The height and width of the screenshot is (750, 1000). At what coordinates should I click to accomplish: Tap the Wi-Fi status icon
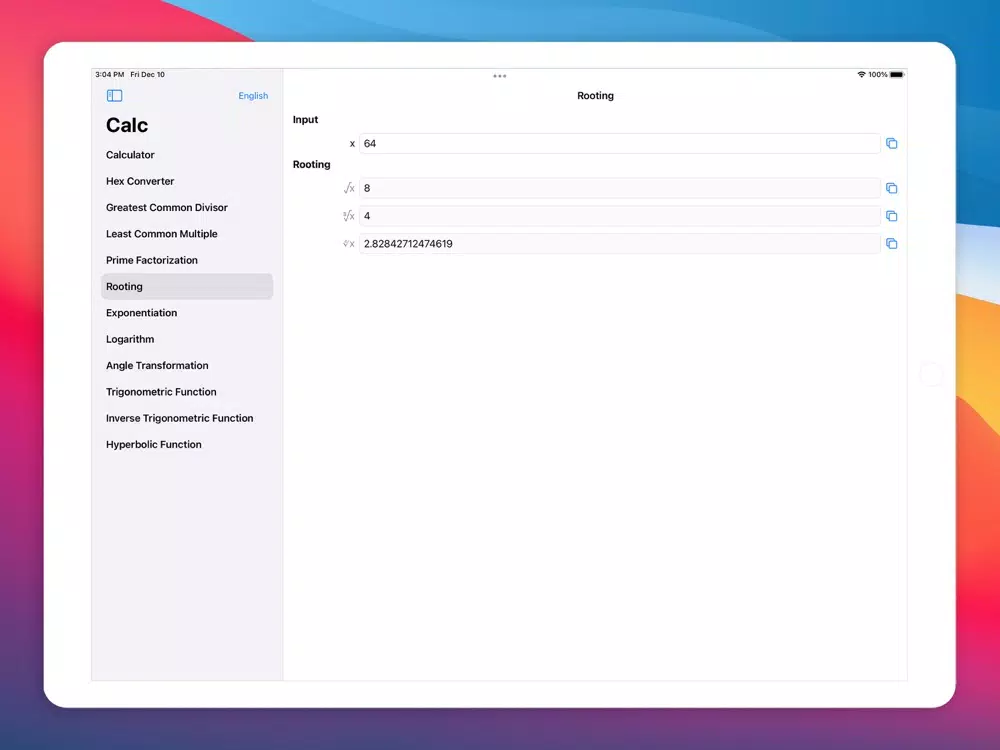pyautogui.click(x=862, y=75)
